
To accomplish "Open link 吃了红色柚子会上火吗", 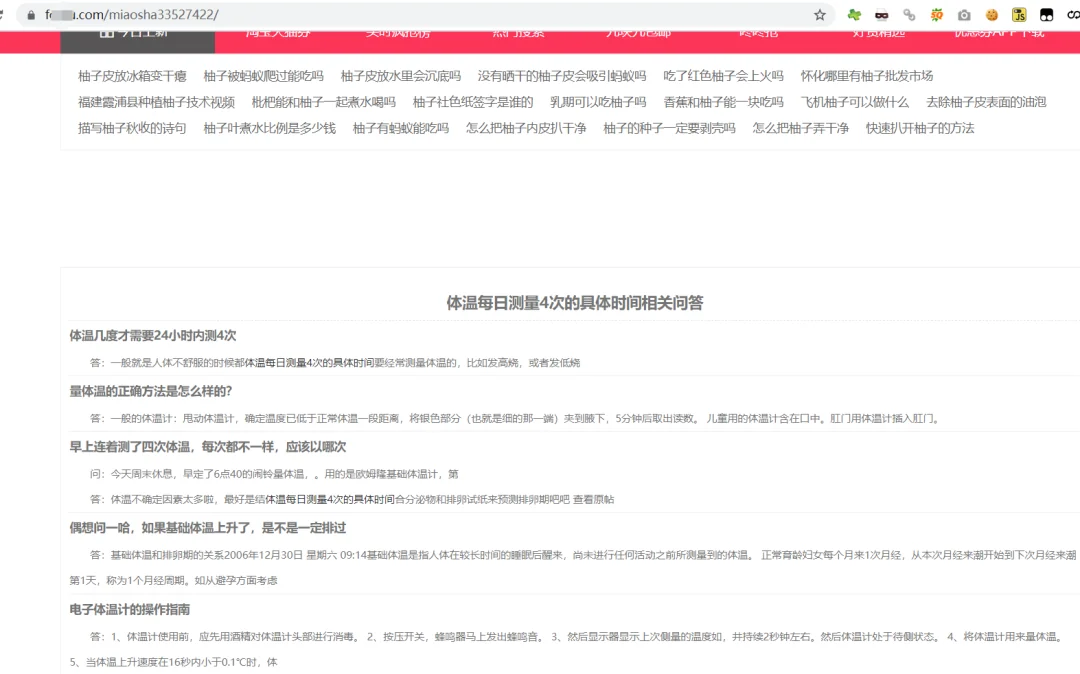I will pos(723,76).
